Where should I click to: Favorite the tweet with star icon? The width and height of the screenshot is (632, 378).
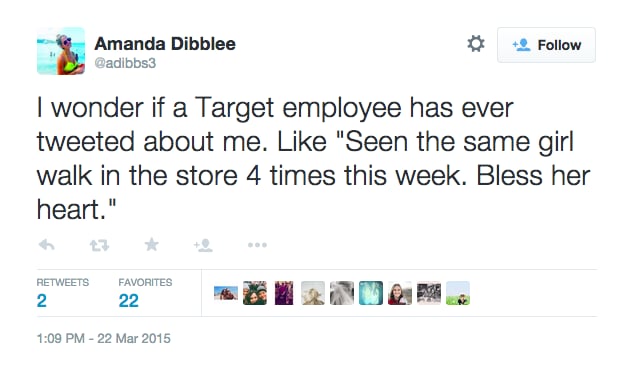pyautogui.click(x=152, y=244)
